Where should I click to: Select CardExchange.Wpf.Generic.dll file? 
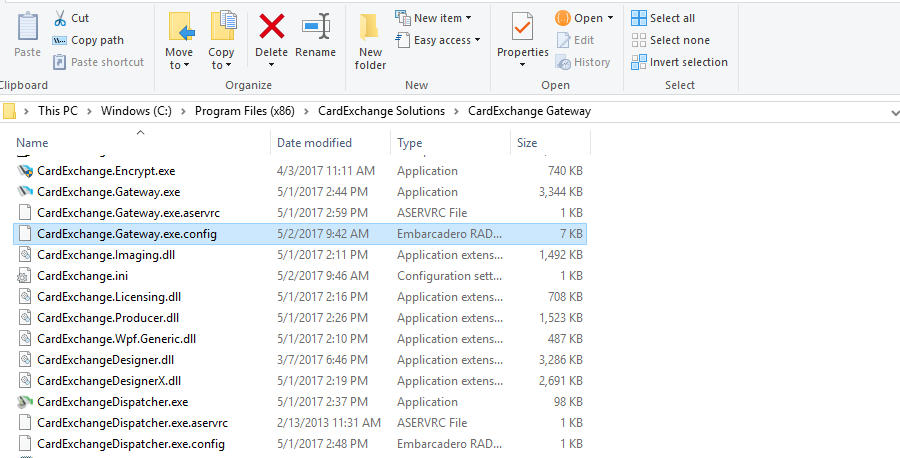pos(300,339)
